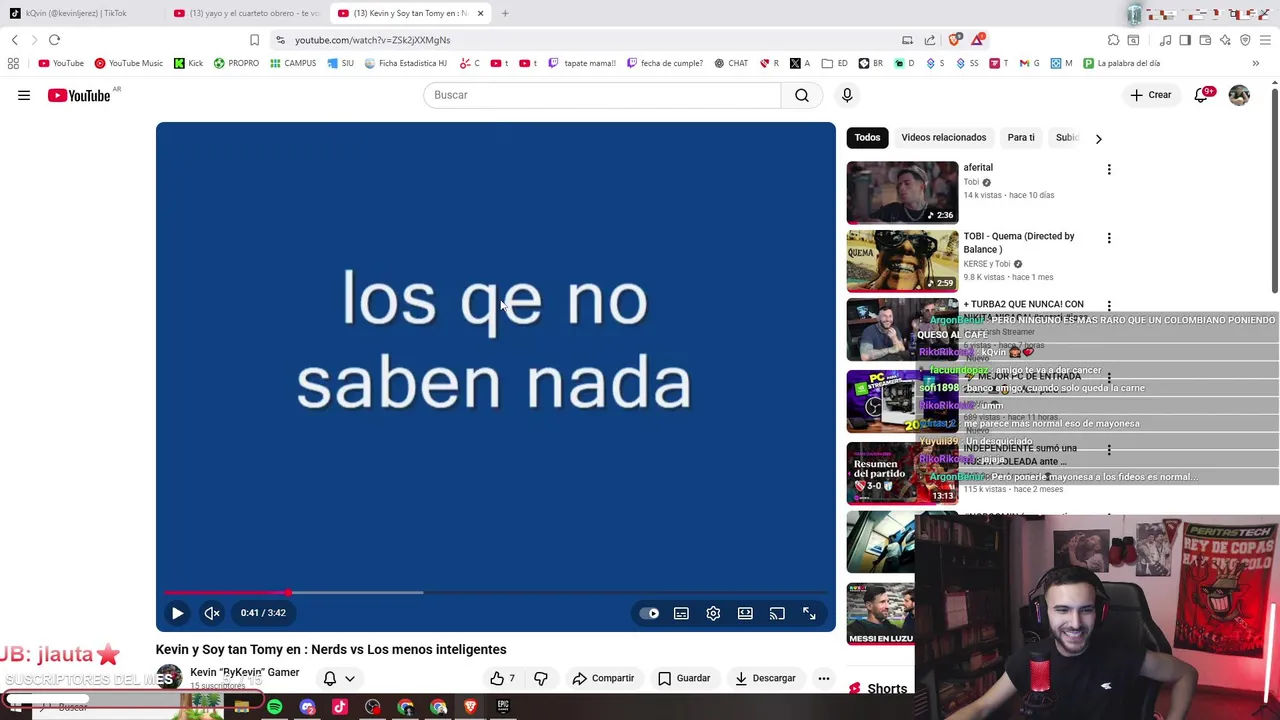Open options for the TOBI Quema video
The width and height of the screenshot is (1280, 720).
click(1109, 238)
